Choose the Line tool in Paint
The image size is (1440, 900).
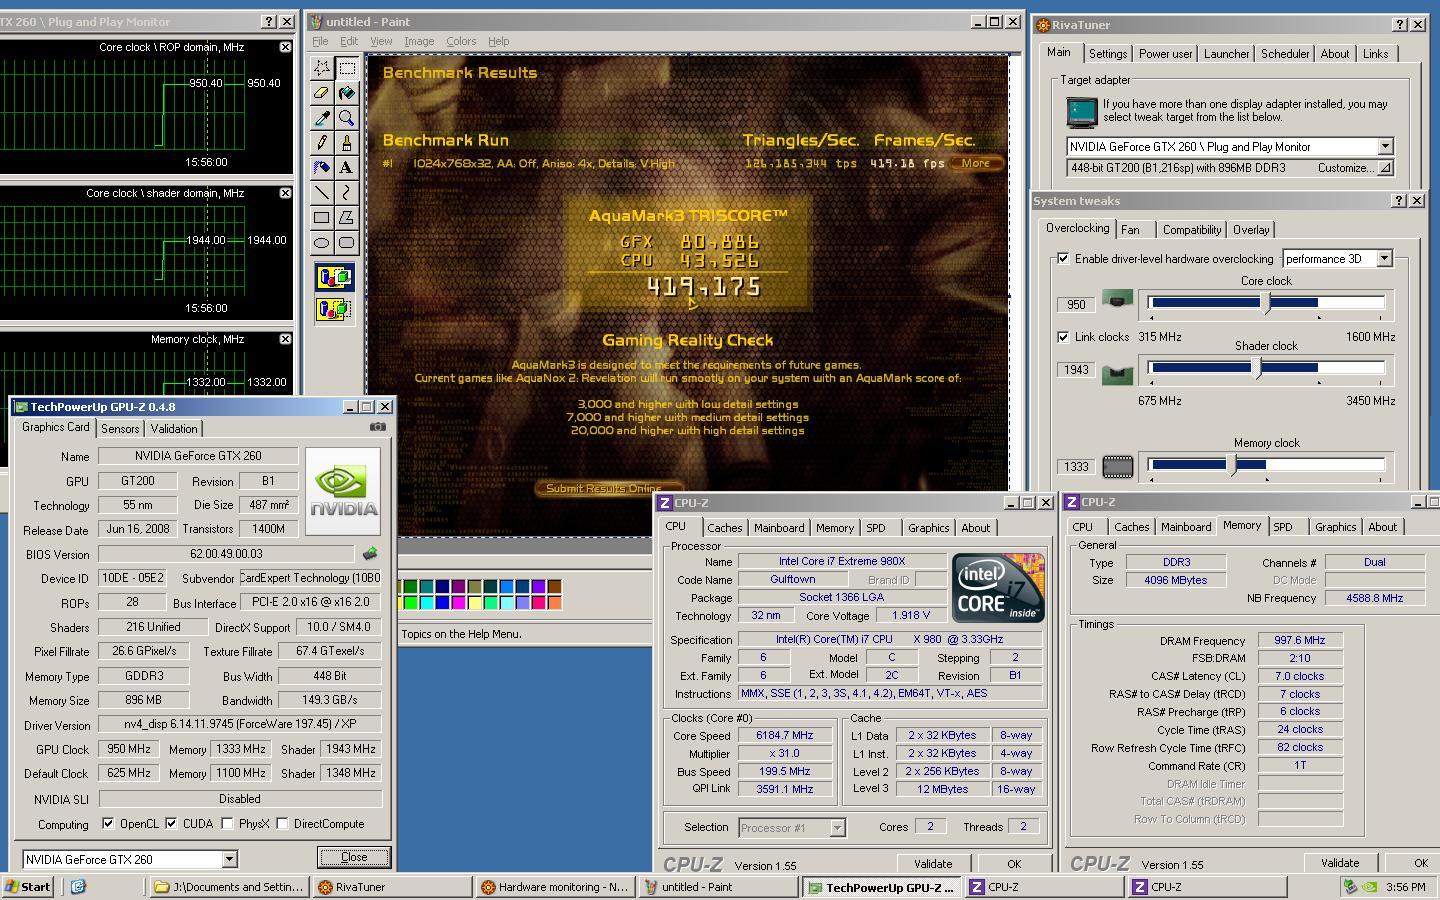tap(321, 192)
